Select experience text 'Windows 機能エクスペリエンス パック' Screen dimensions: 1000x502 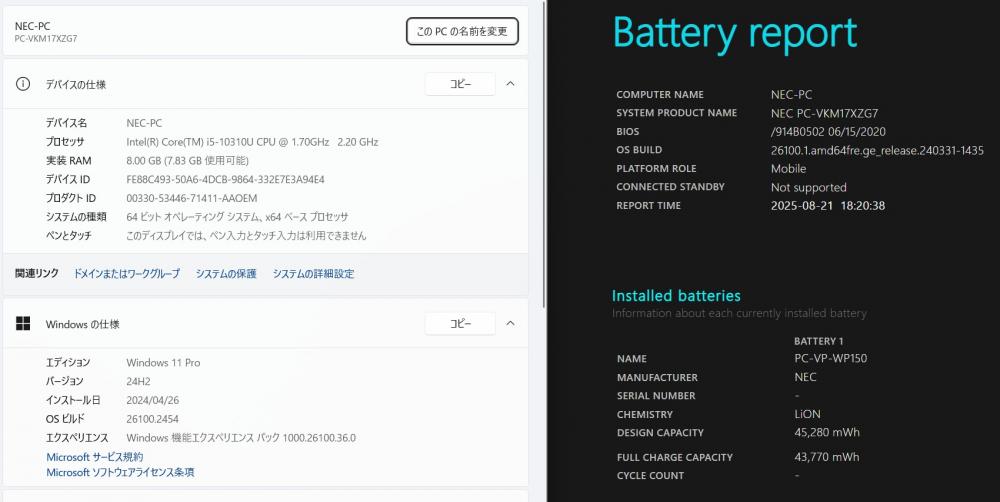click(203, 438)
